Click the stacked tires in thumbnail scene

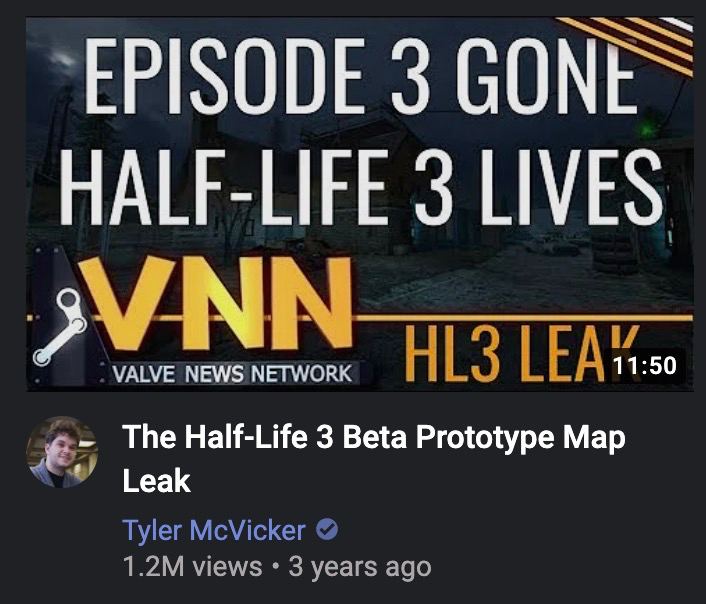pos(615,251)
